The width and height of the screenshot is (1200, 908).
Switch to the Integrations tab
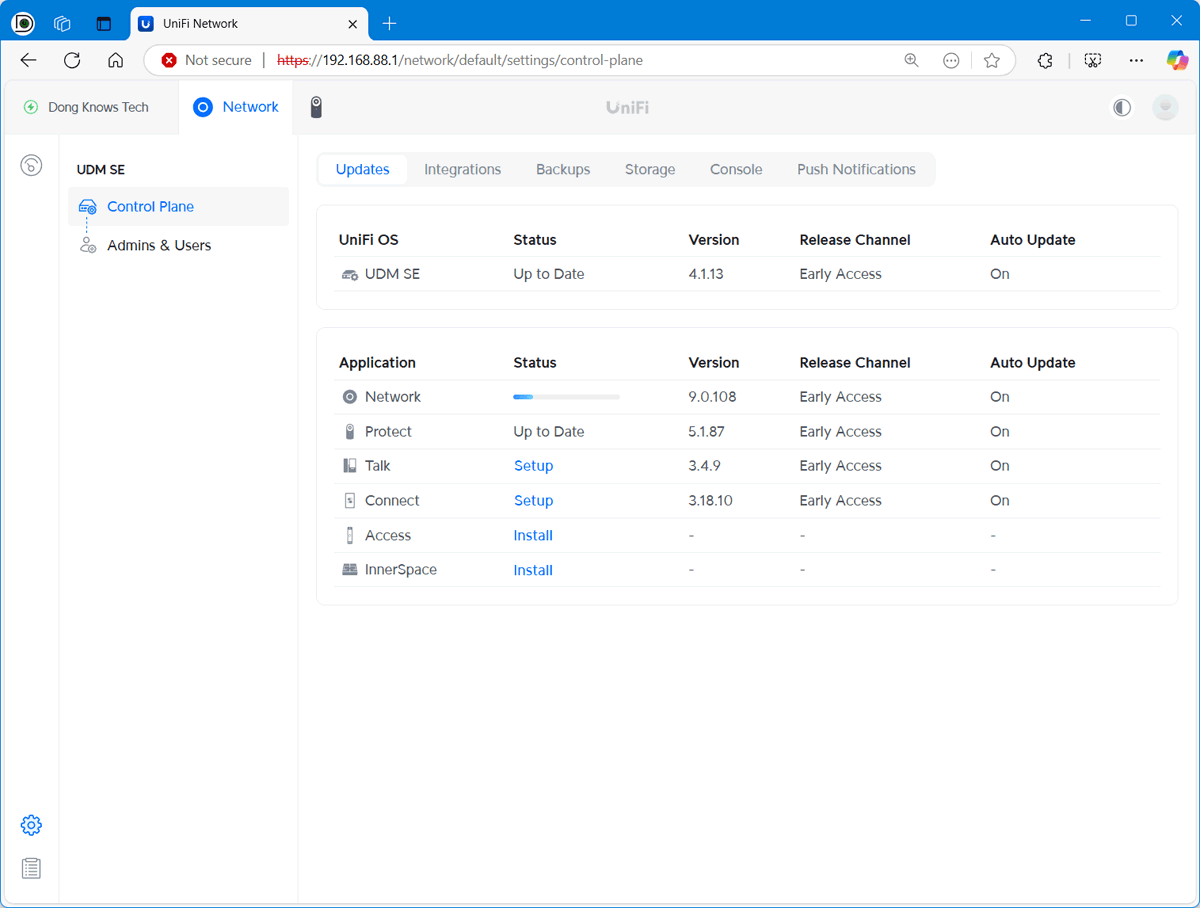pos(462,169)
